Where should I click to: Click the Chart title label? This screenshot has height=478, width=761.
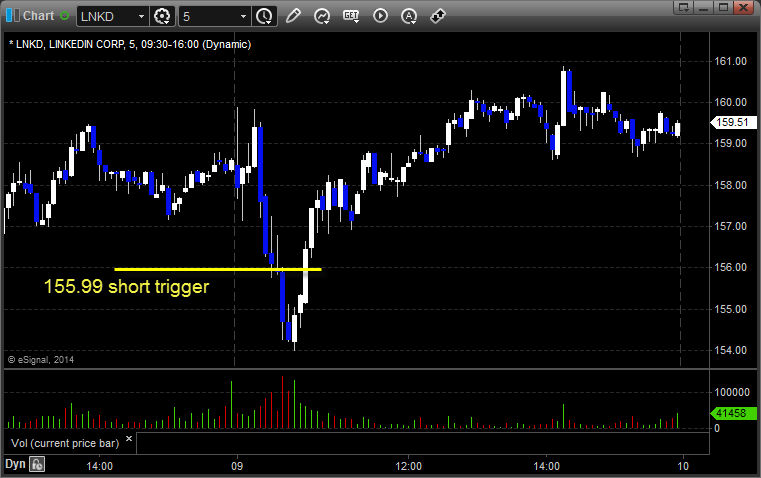click(38, 16)
